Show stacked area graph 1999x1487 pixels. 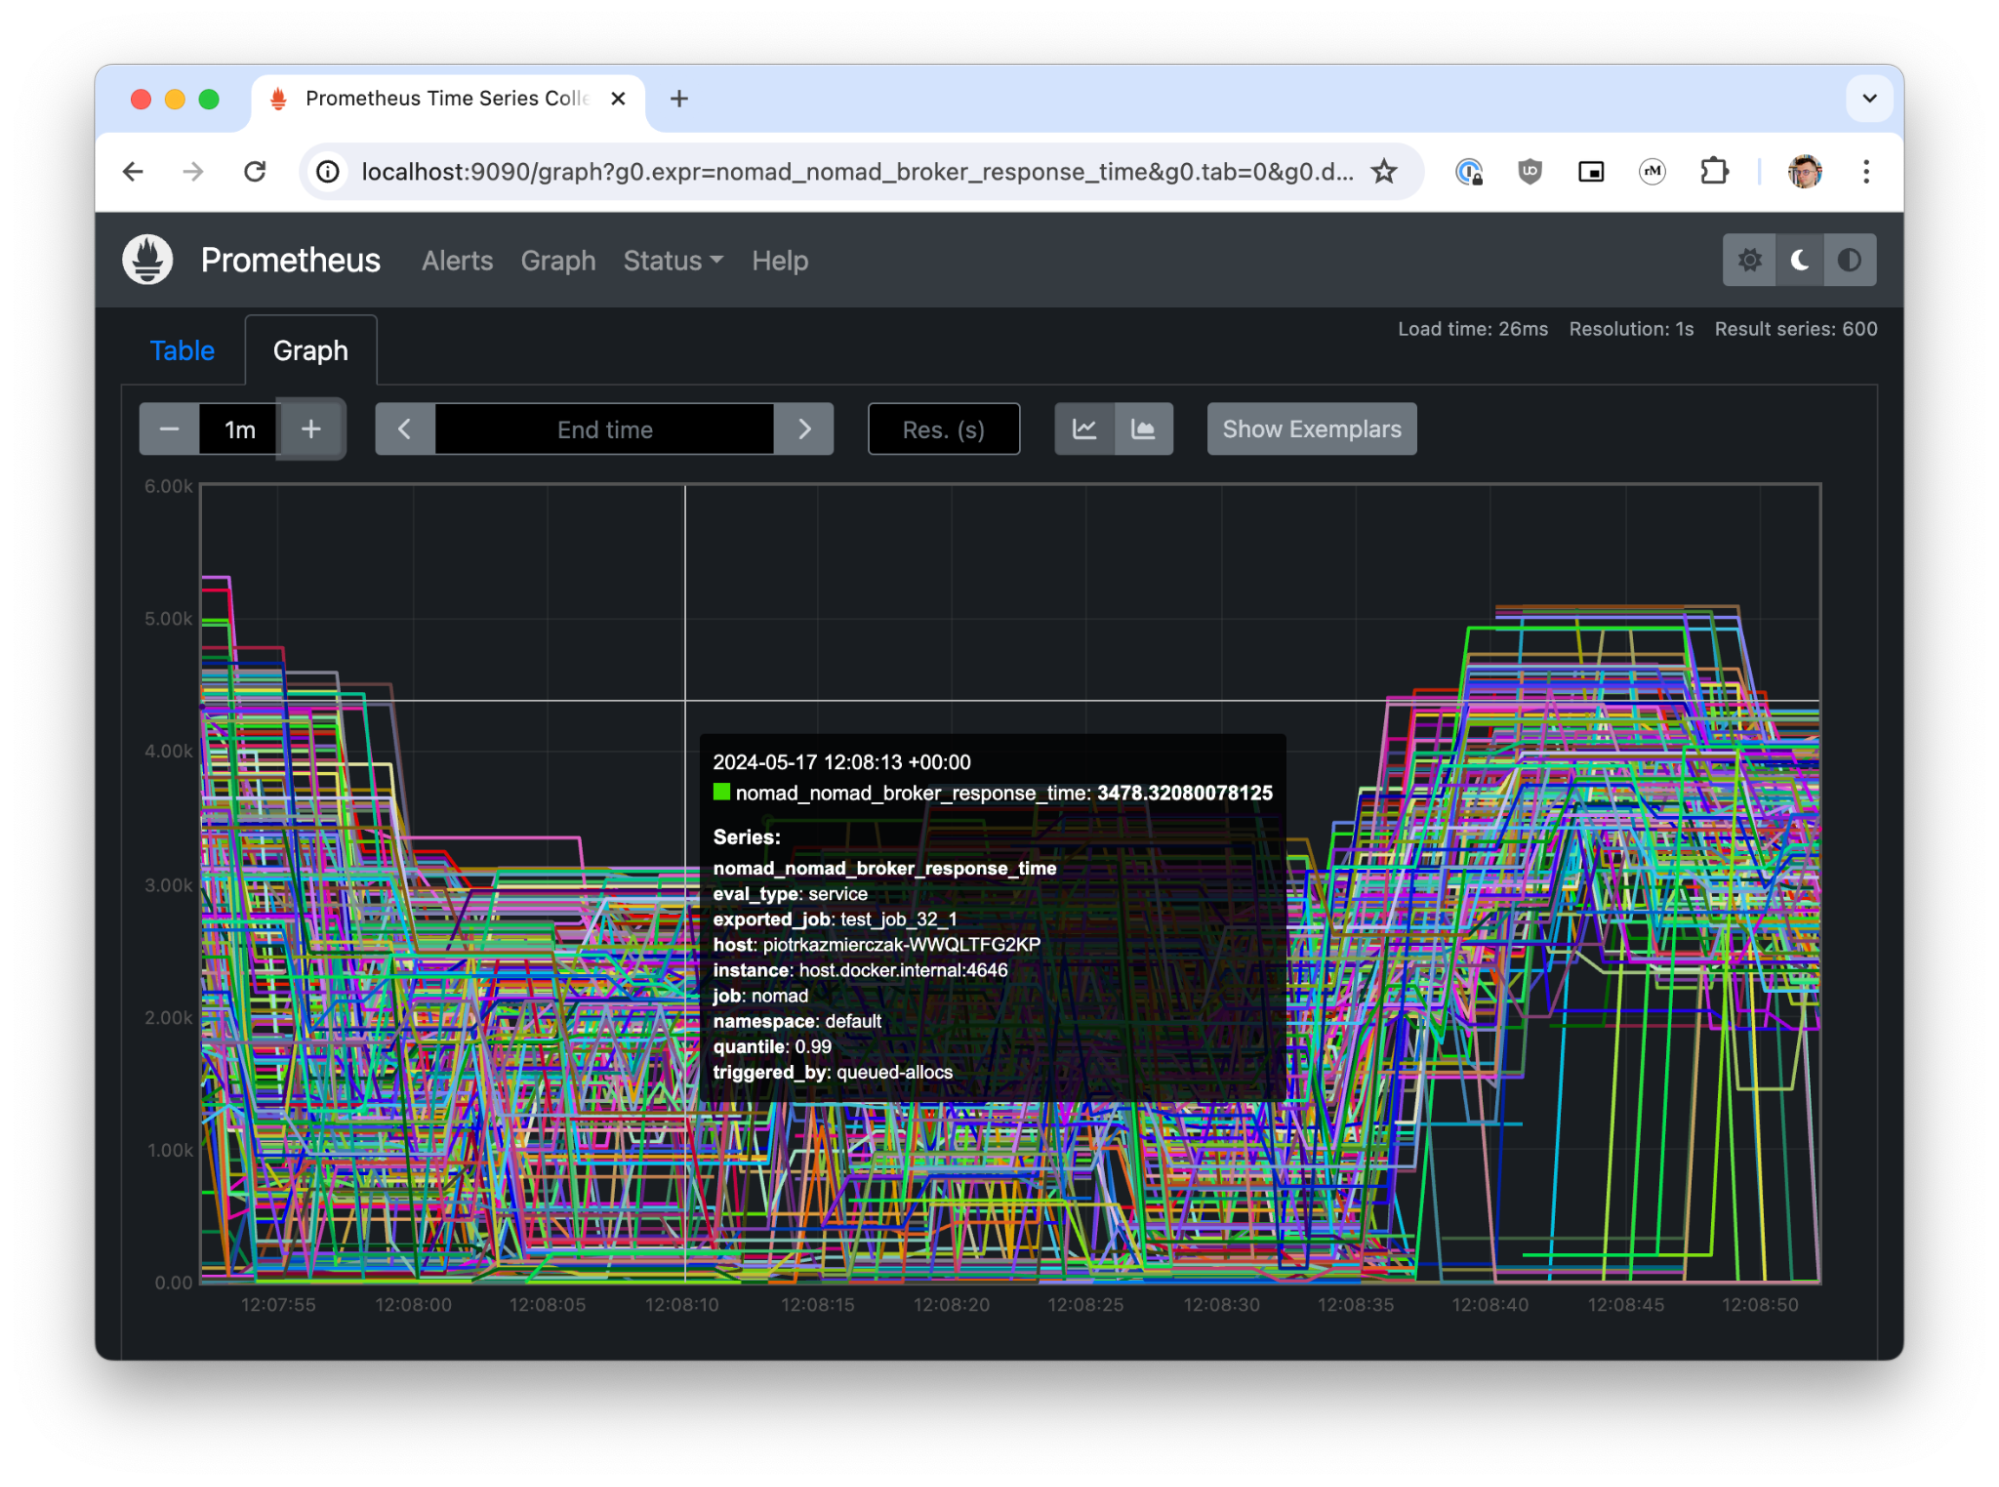pyautogui.click(x=1143, y=429)
